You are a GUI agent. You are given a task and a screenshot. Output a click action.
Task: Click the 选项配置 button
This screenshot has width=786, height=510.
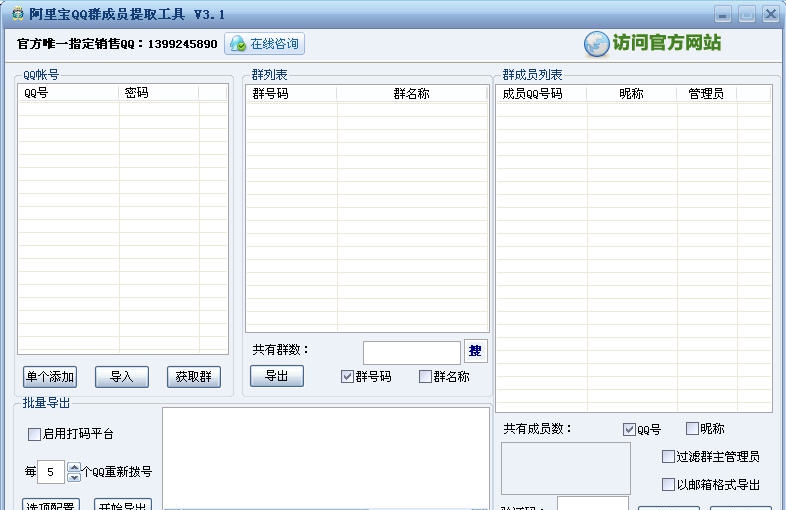pos(51,504)
